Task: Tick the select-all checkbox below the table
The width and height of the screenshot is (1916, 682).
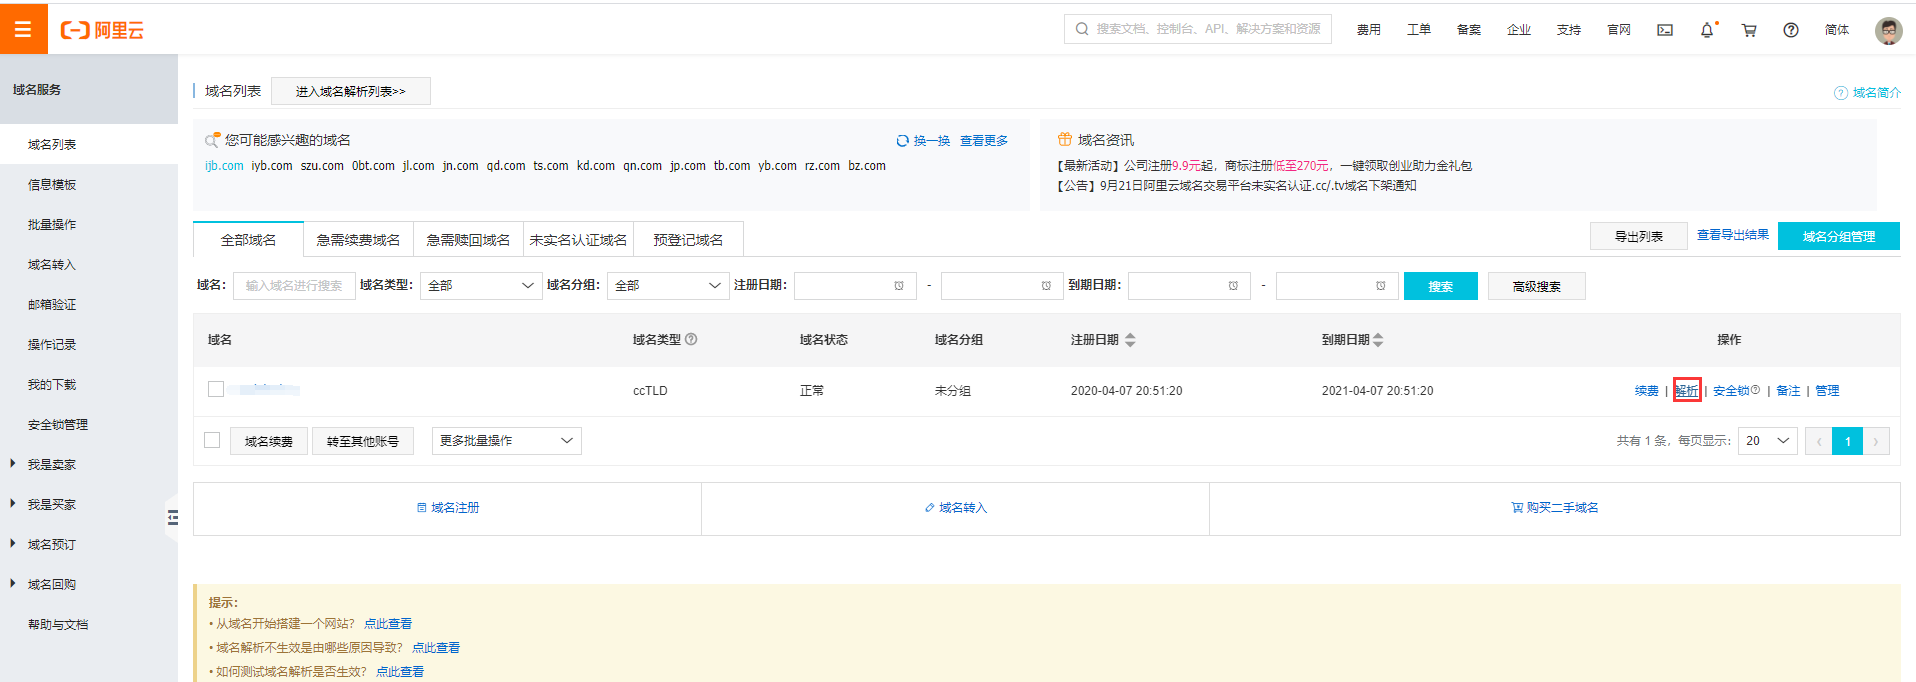Action: point(212,440)
